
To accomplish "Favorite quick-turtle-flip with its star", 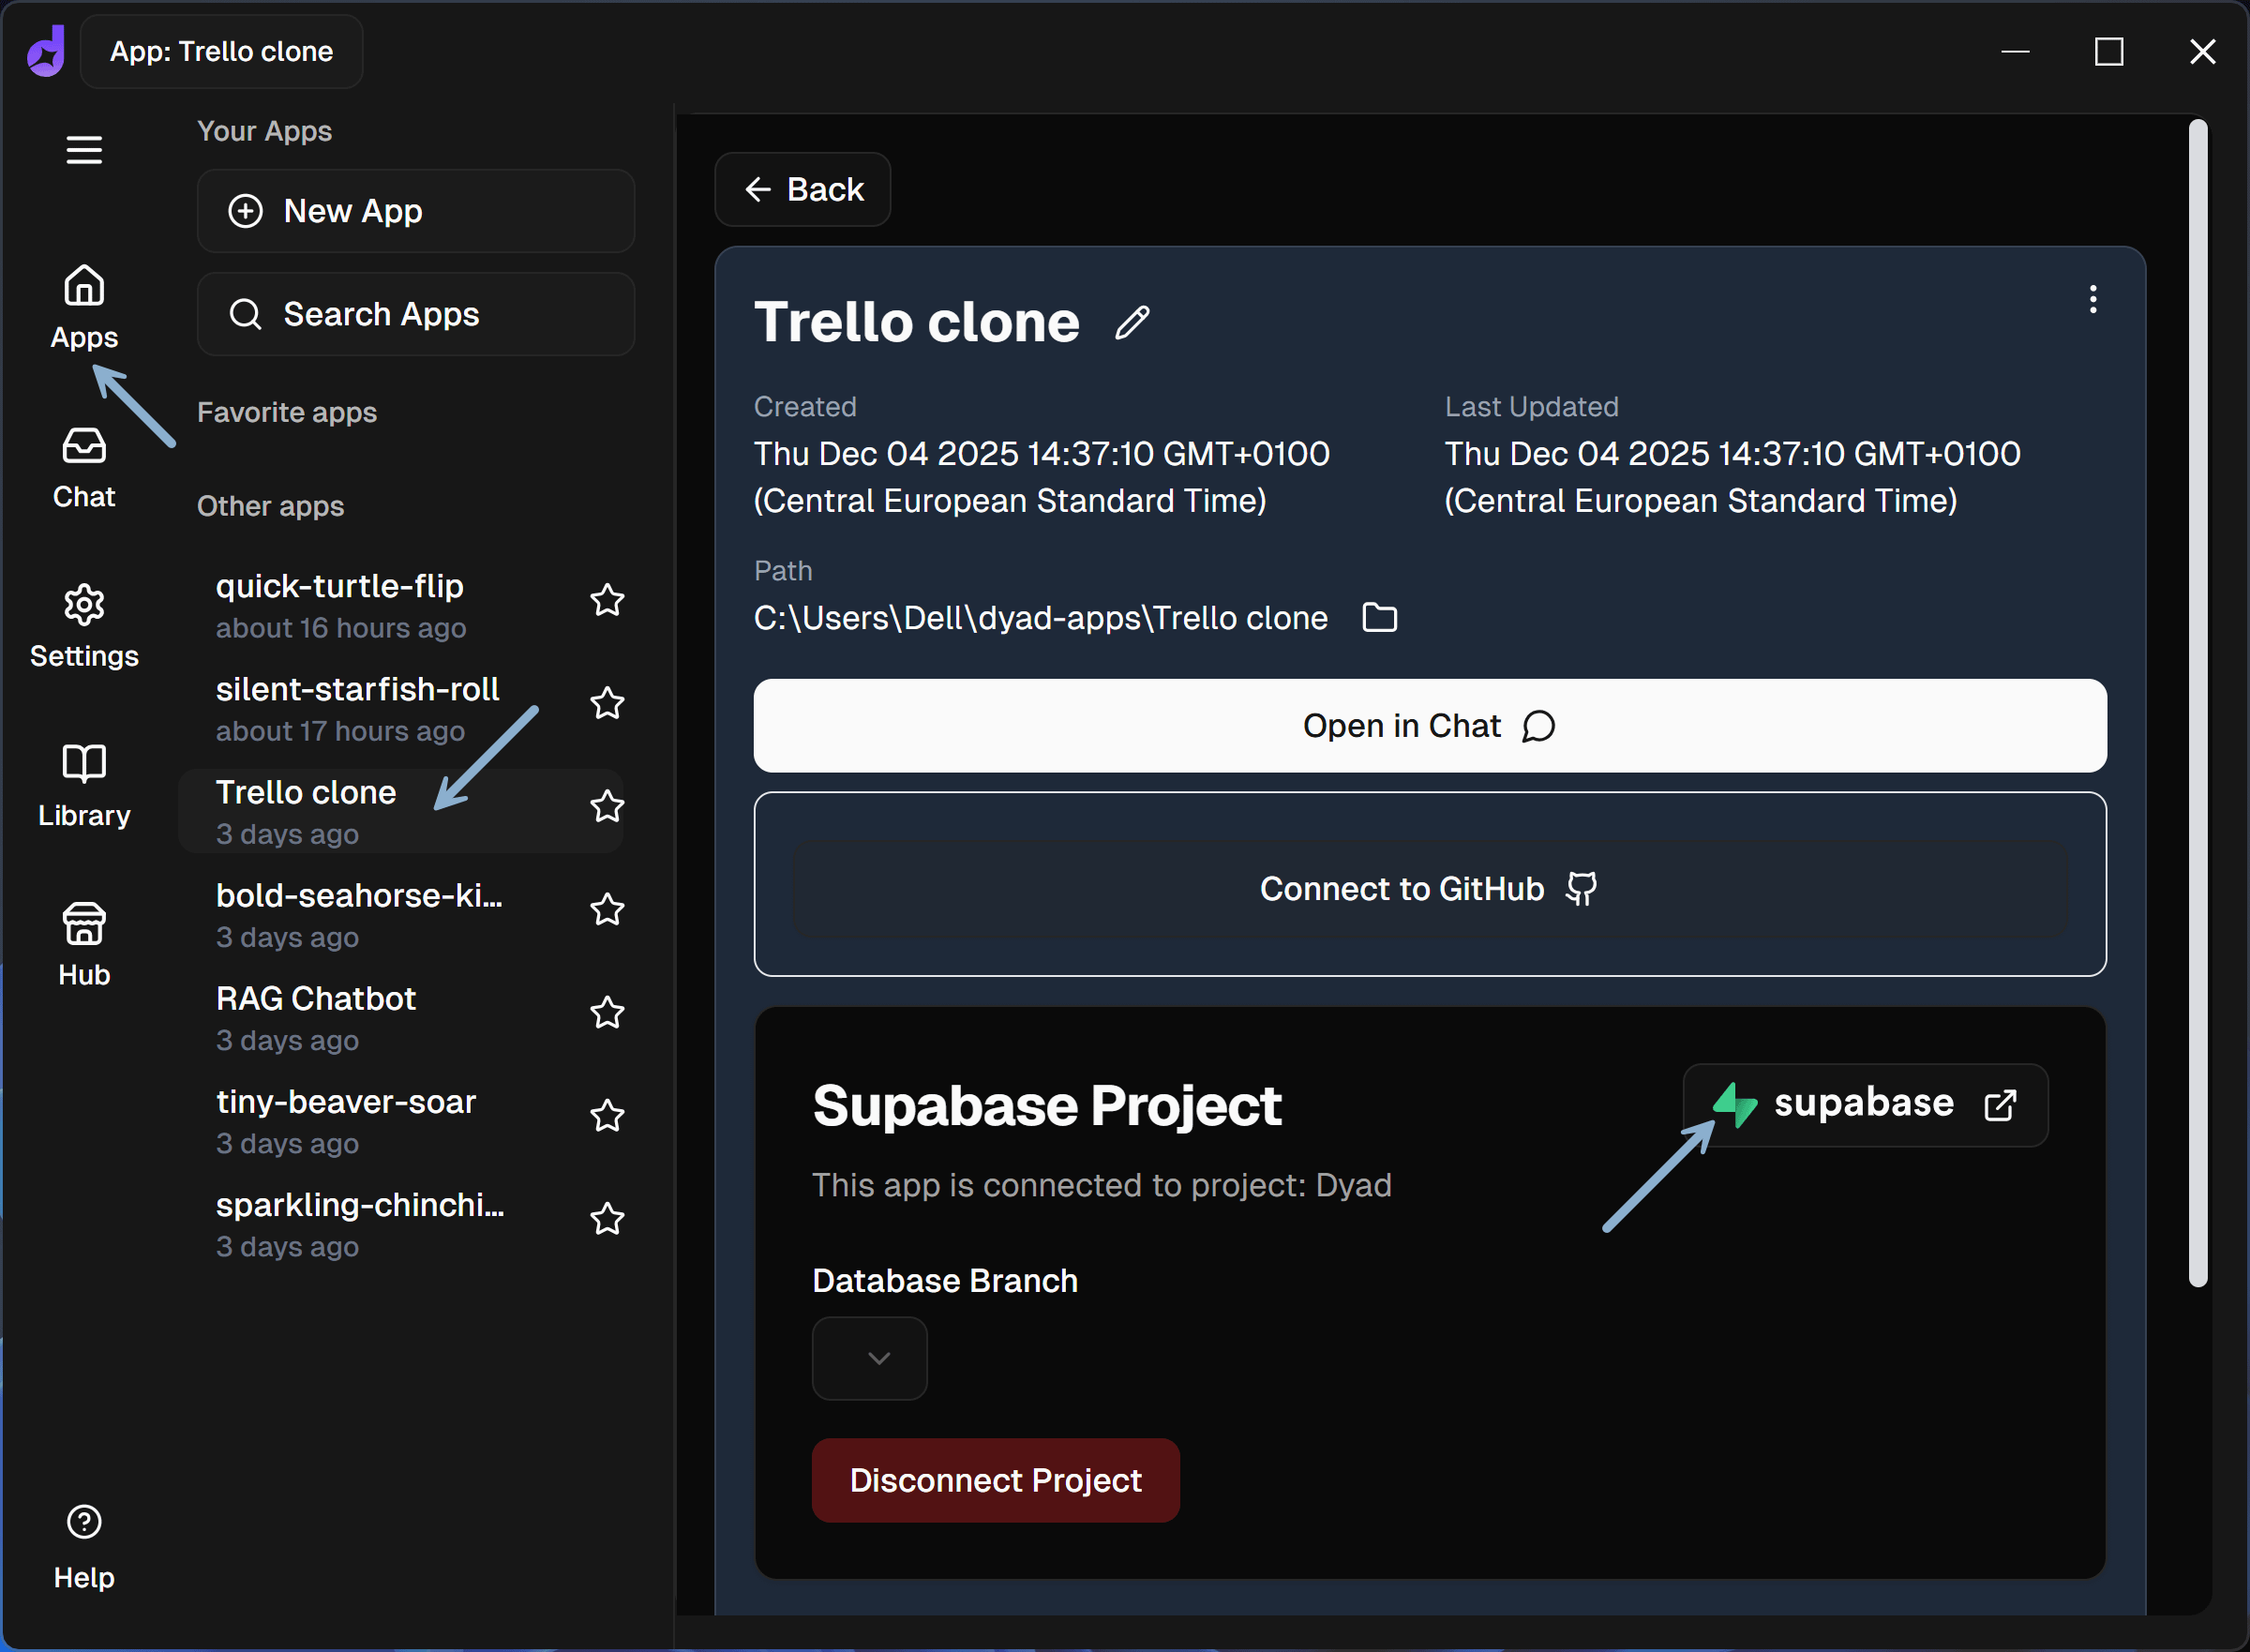I will [607, 600].
